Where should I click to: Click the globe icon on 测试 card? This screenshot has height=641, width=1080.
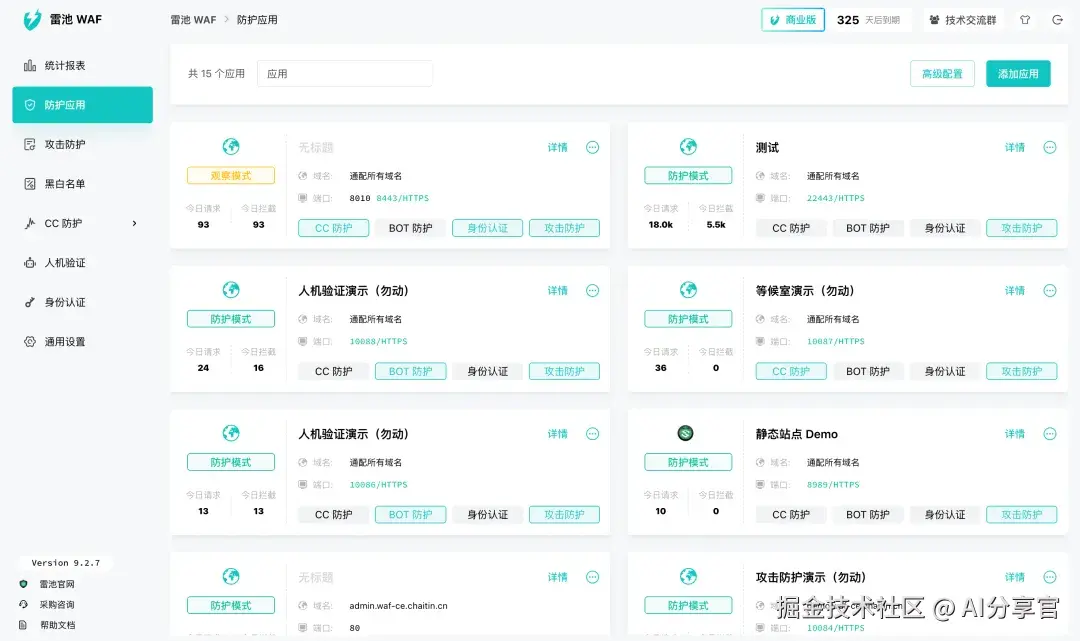(688, 146)
